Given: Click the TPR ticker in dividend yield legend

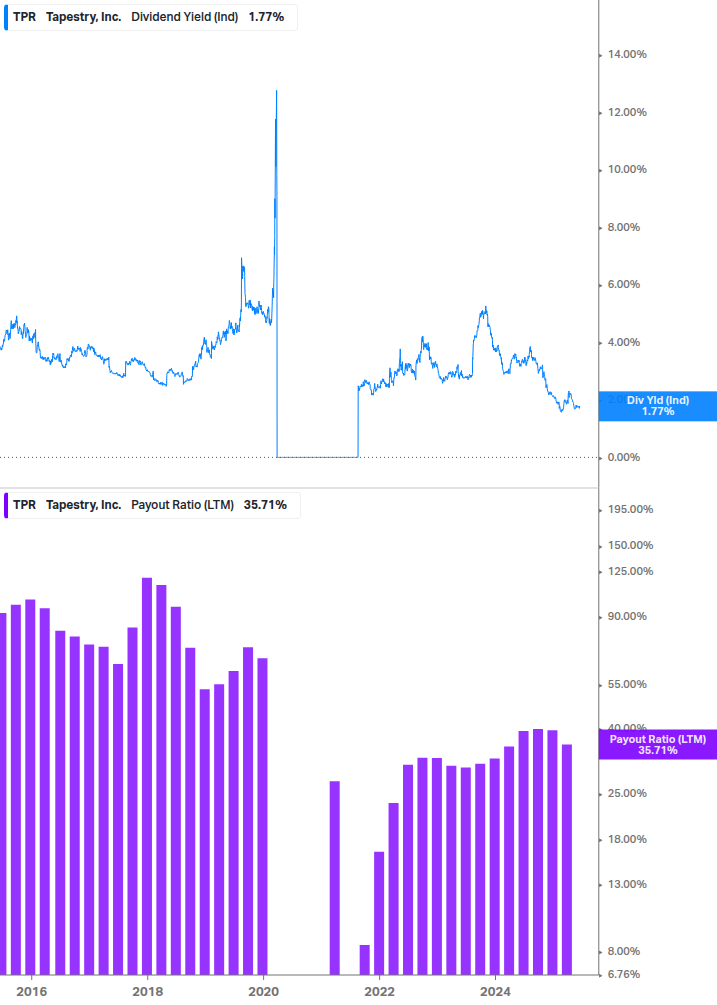Looking at the screenshot, I should click(x=24, y=17).
